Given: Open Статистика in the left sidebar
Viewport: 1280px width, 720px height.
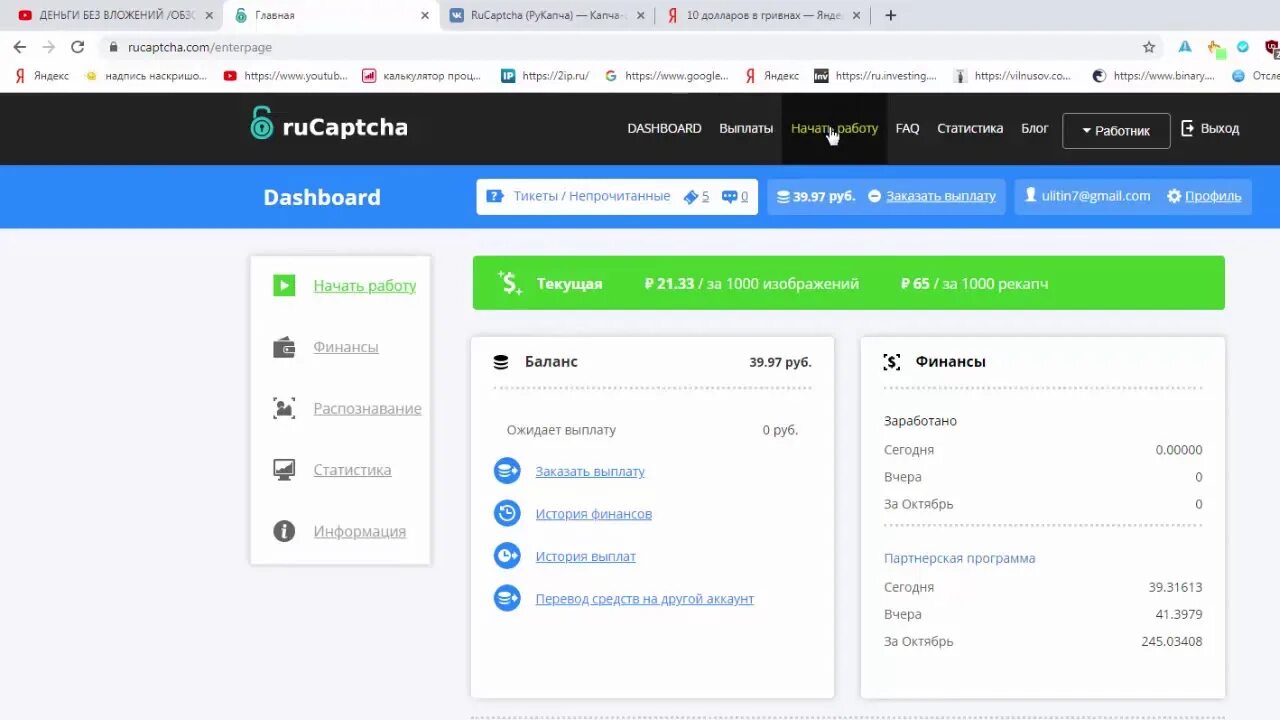Looking at the screenshot, I should (x=352, y=470).
